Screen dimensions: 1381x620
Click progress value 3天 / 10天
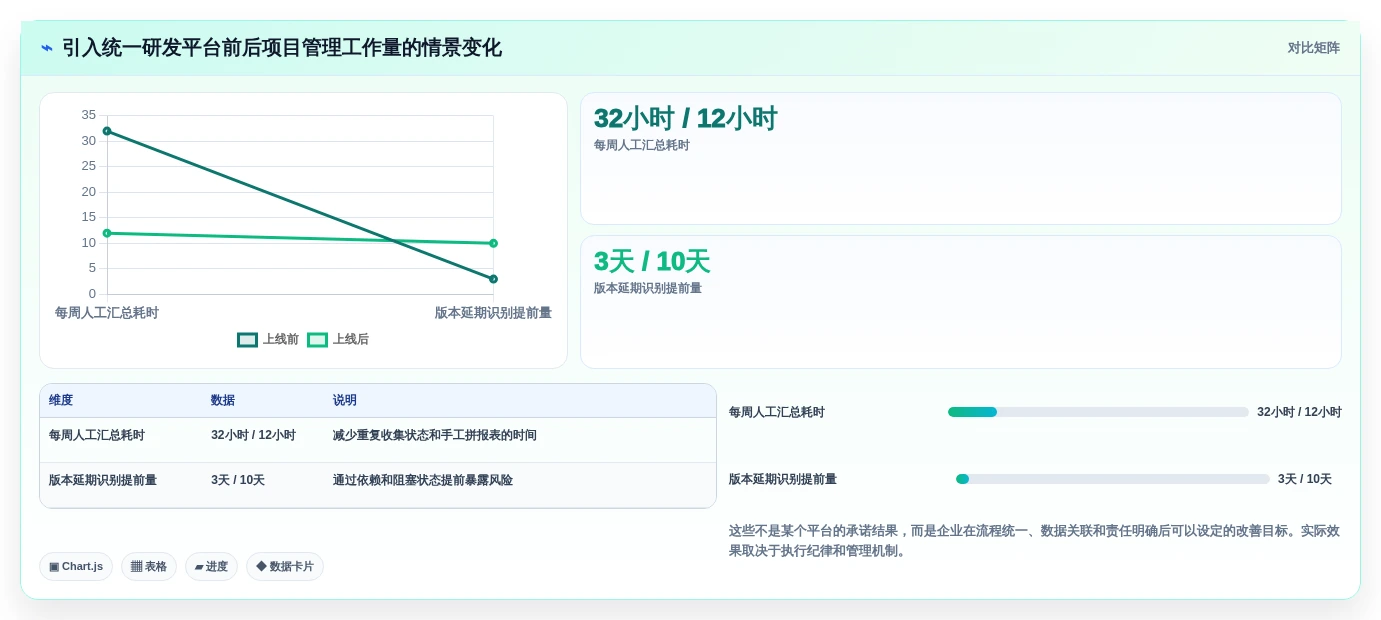pyautogui.click(x=1305, y=479)
